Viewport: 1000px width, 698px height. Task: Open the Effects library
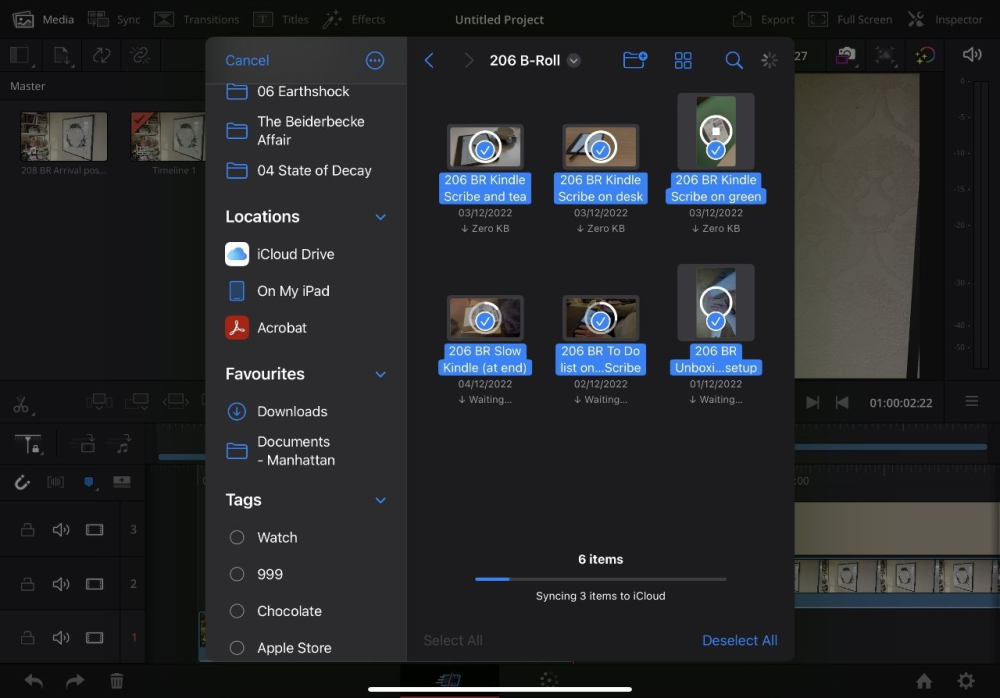tap(355, 18)
